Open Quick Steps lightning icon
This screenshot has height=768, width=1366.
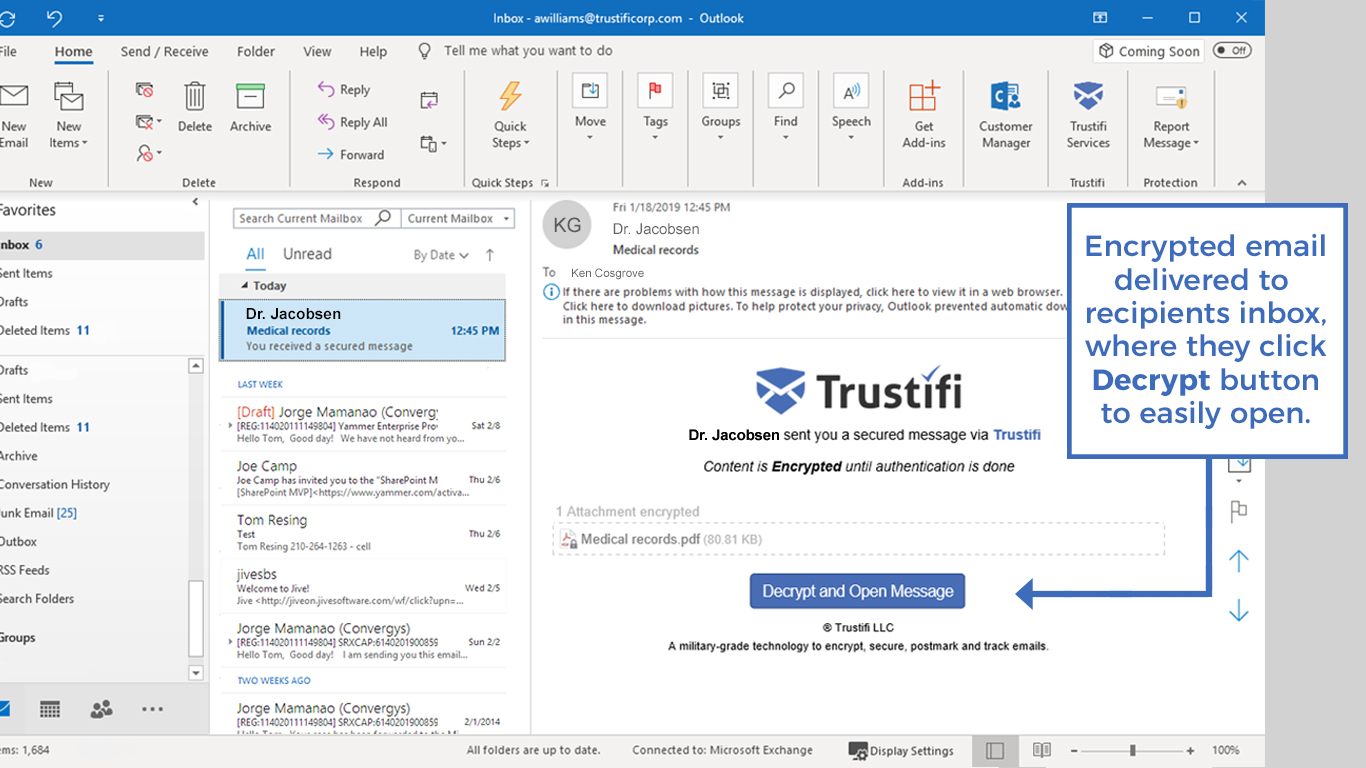510,96
